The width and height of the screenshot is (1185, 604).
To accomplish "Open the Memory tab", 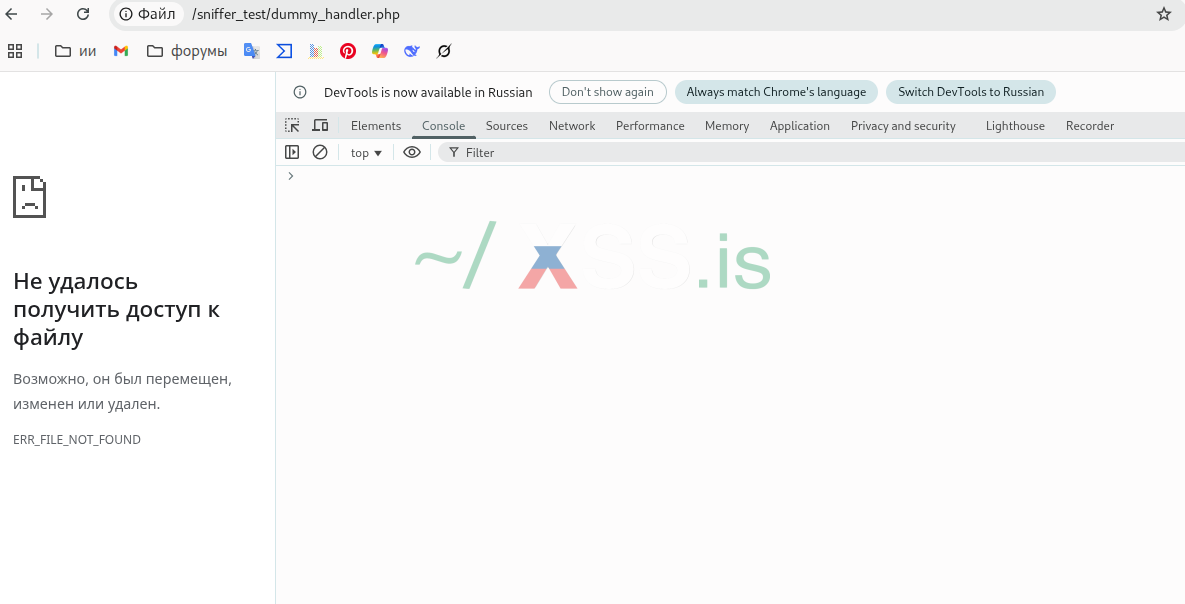I will (727, 126).
